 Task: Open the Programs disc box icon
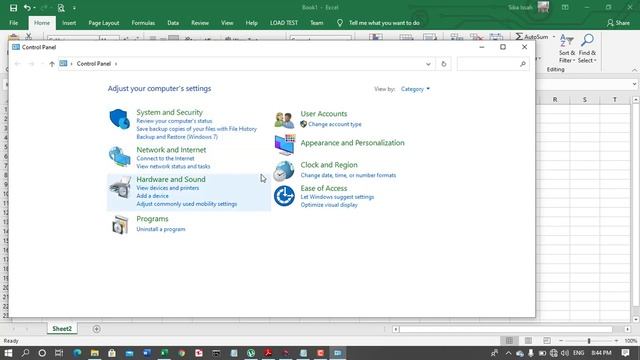tap(120, 225)
